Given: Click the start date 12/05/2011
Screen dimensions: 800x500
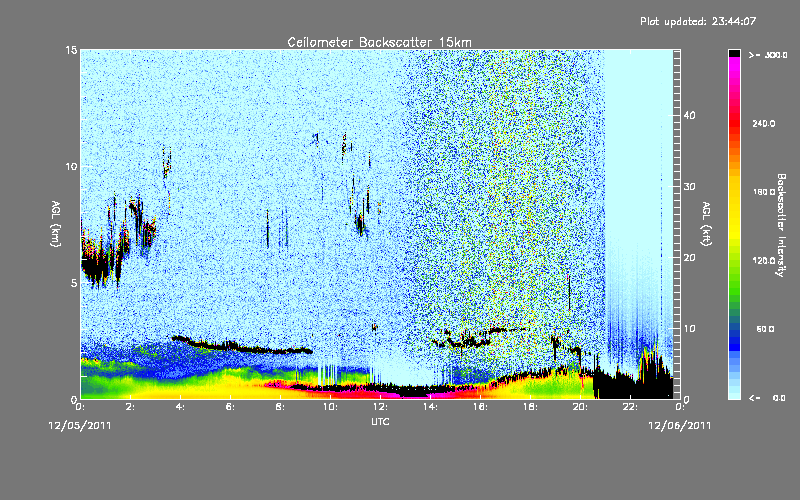Looking at the screenshot, I should point(80,426).
